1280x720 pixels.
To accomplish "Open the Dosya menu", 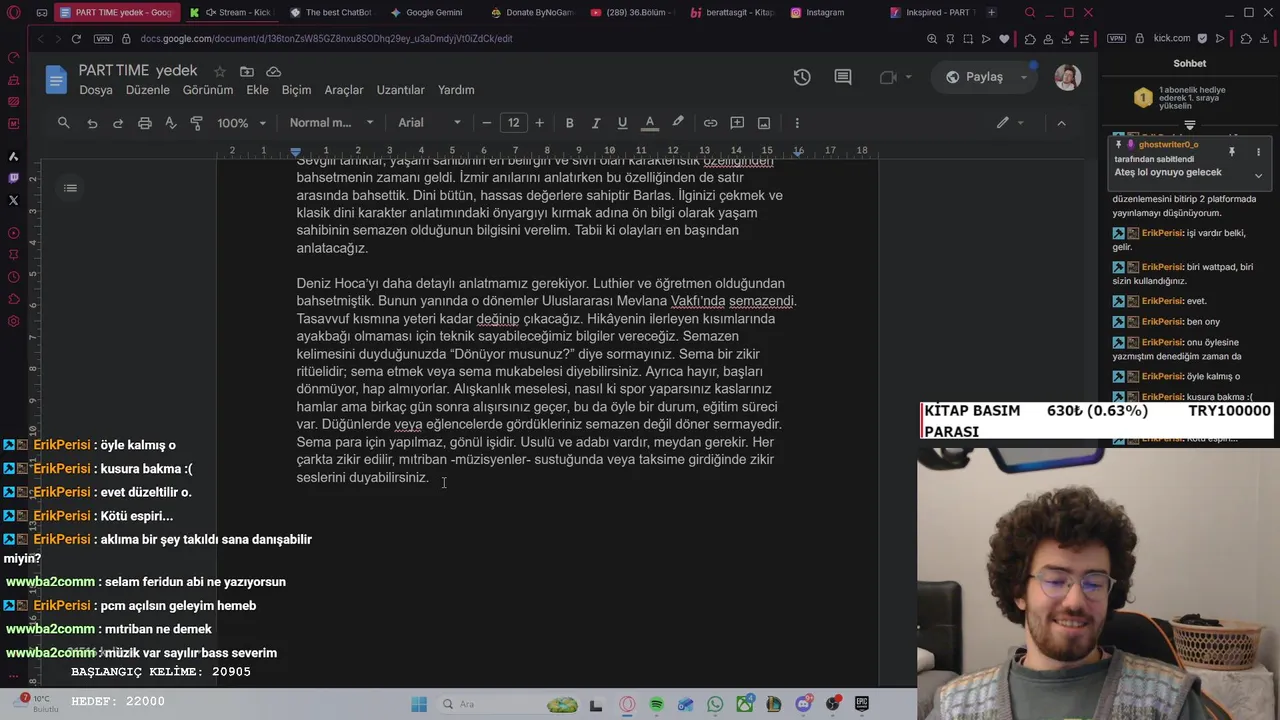I will [96, 90].
